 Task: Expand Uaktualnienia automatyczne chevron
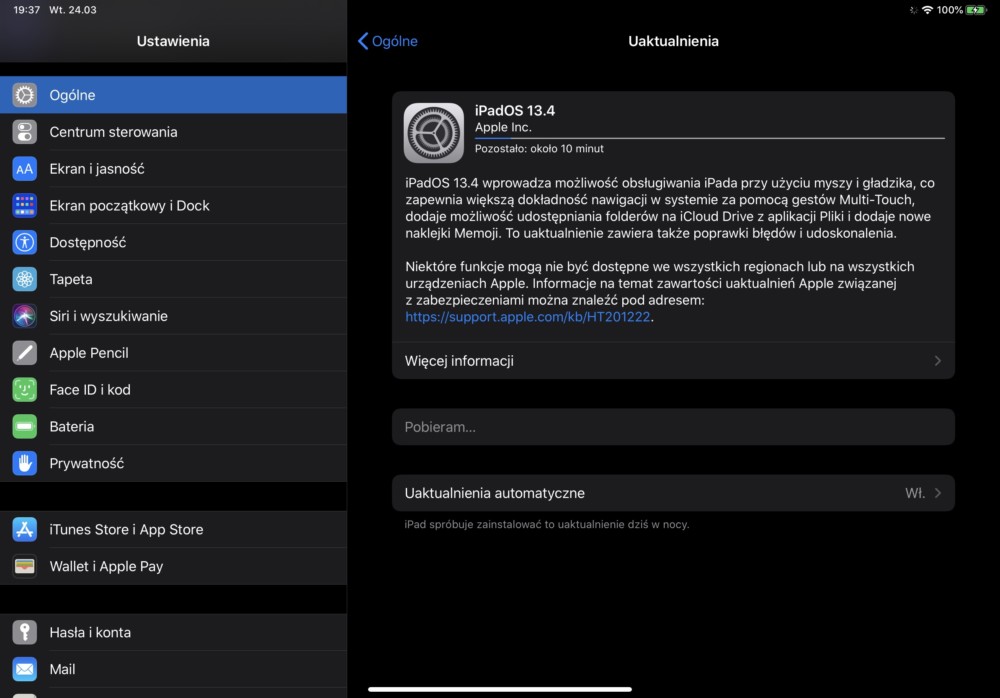tap(938, 493)
